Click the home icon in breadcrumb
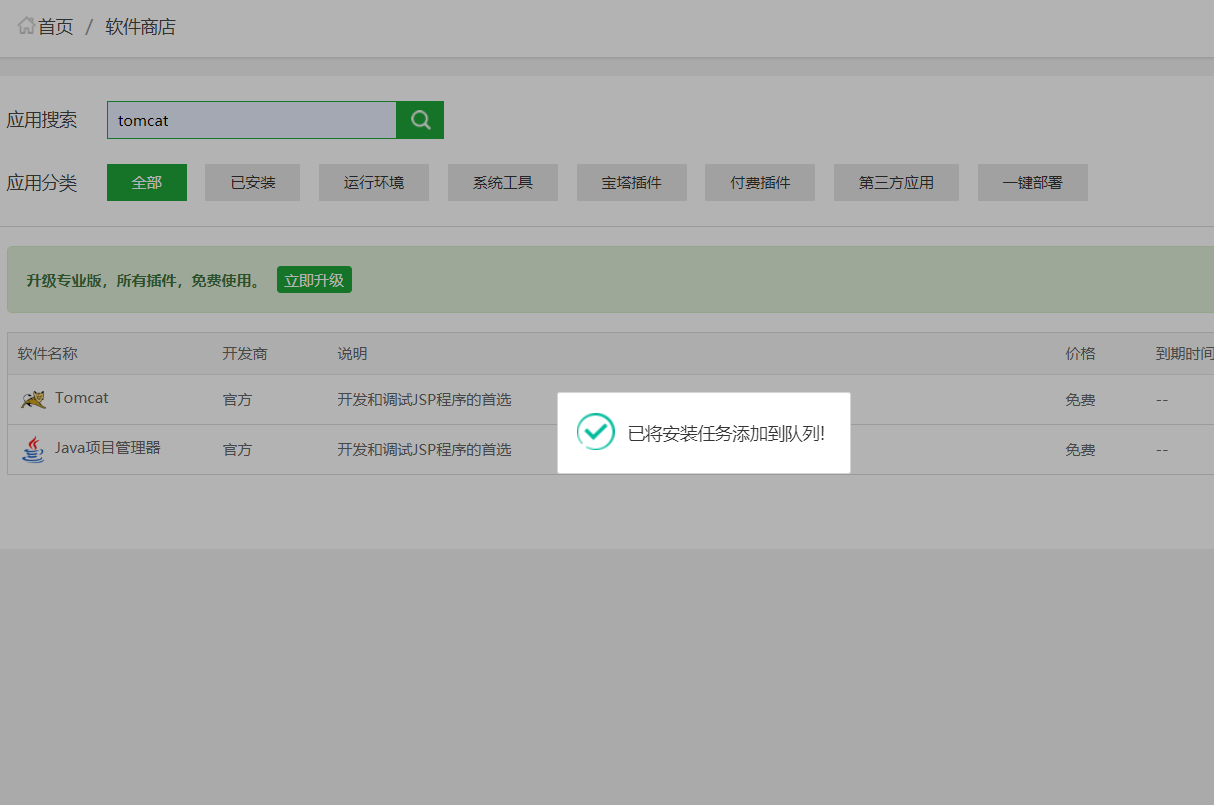1214x805 pixels. (26, 26)
